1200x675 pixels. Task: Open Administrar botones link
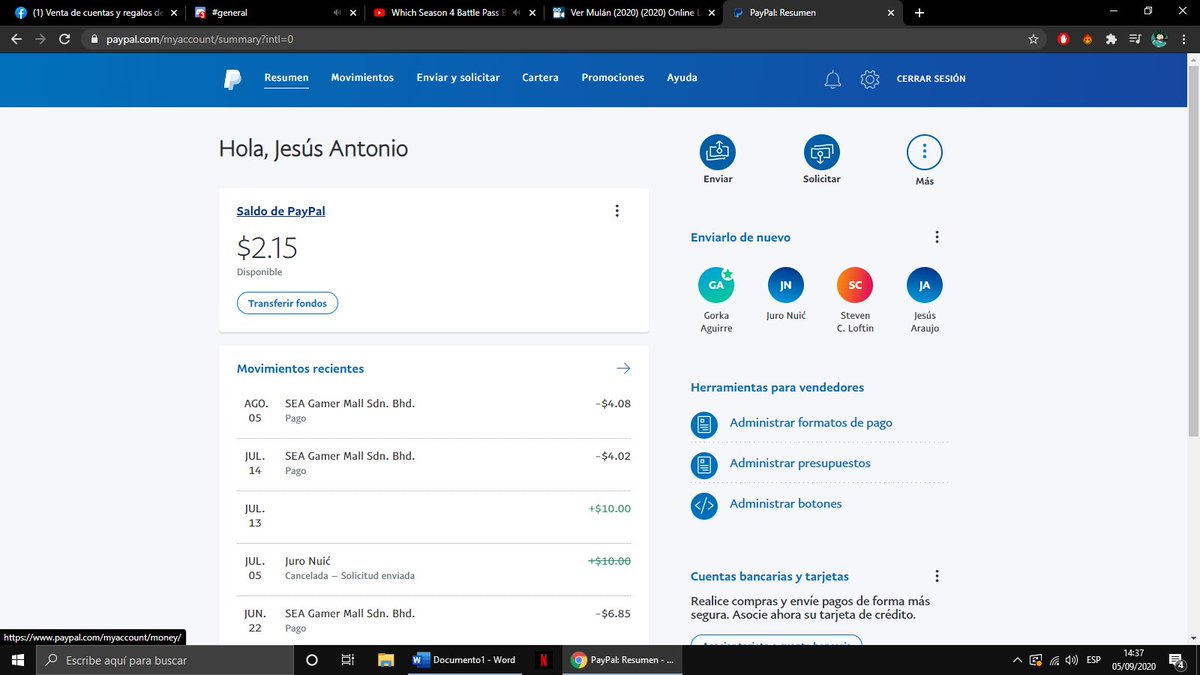point(786,503)
